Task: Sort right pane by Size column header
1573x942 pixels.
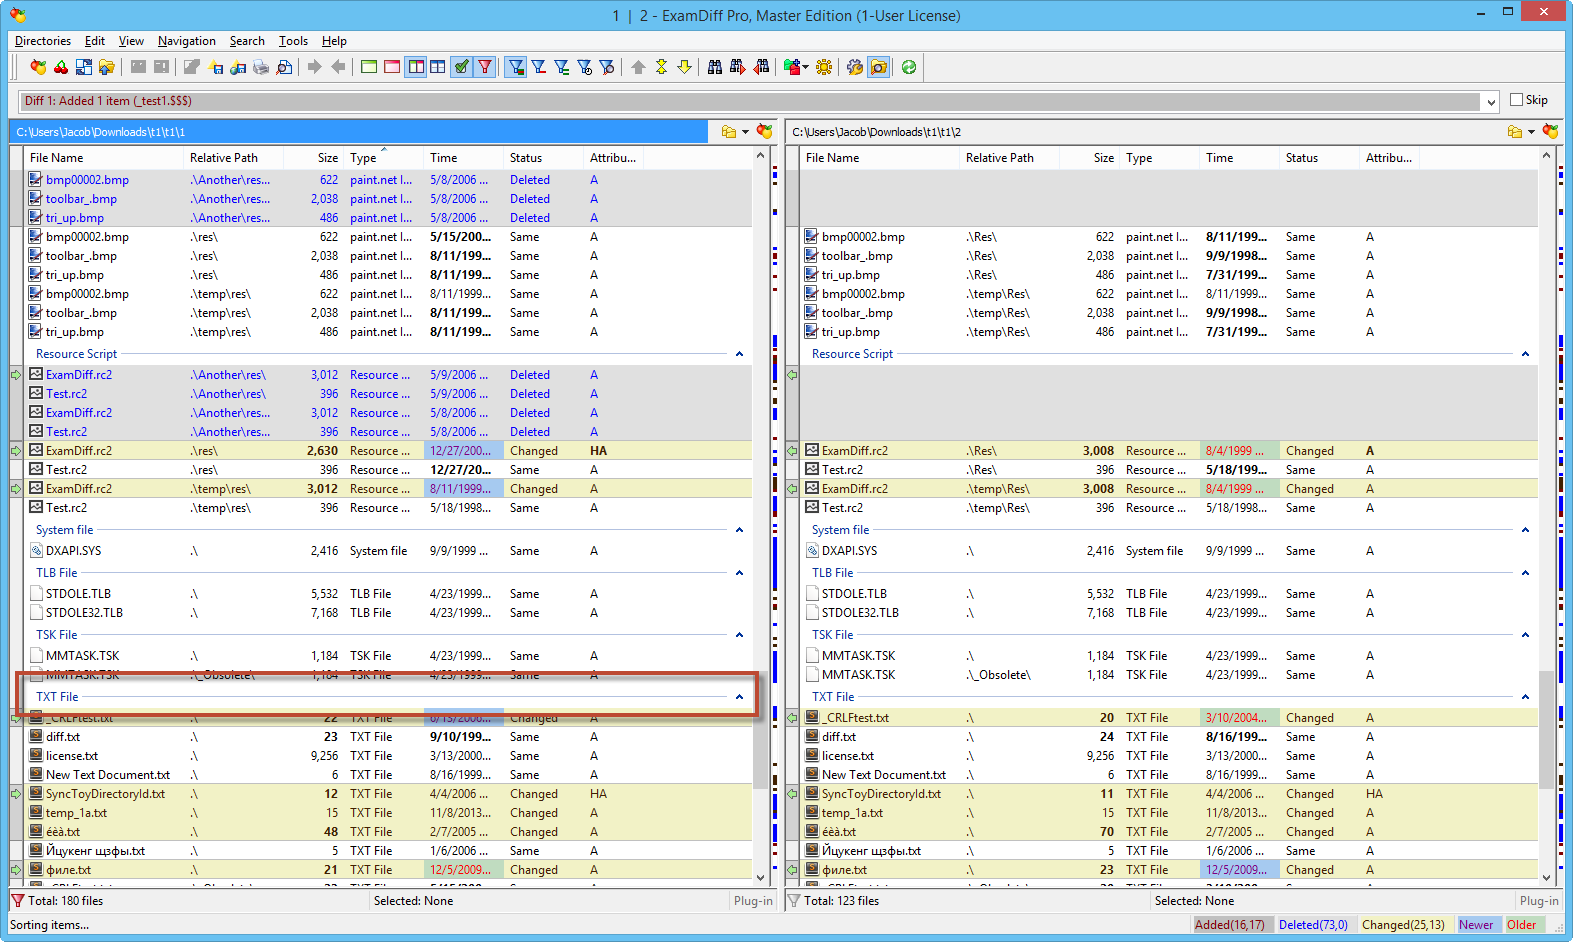Action: tap(1090, 158)
